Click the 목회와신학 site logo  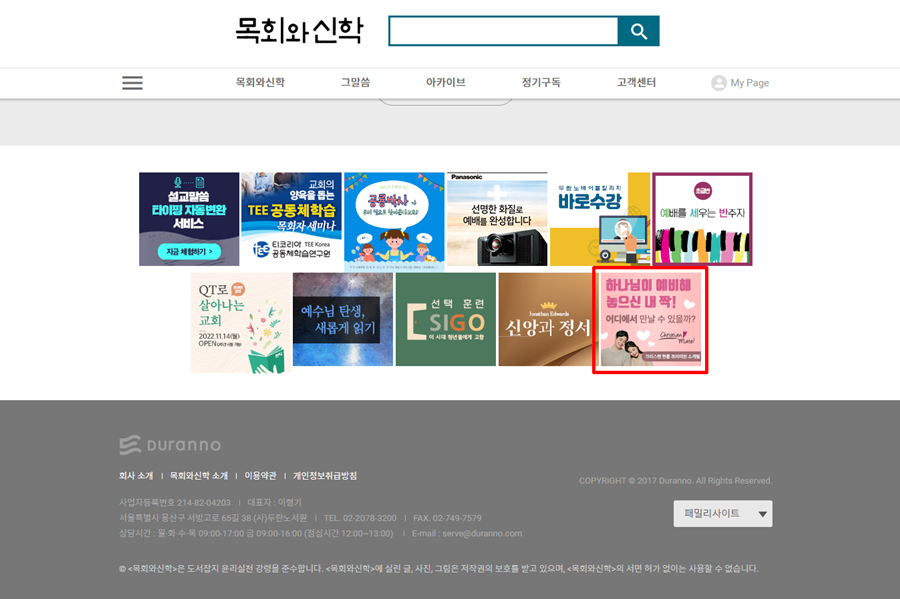point(299,30)
